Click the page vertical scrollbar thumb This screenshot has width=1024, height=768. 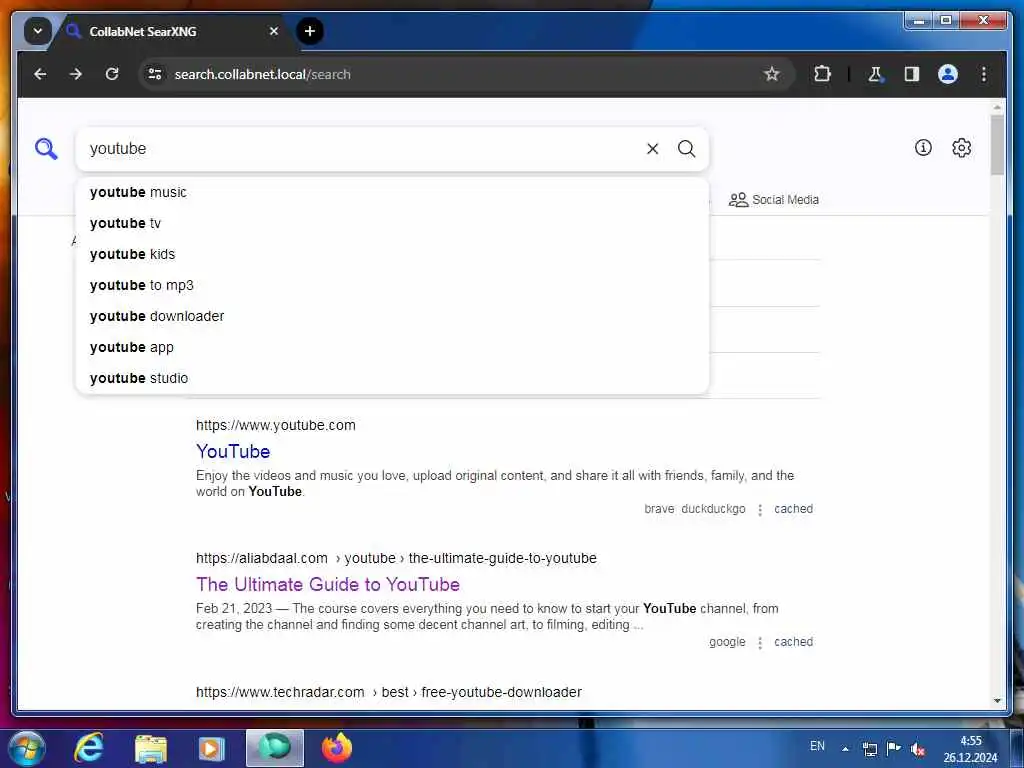point(997,145)
